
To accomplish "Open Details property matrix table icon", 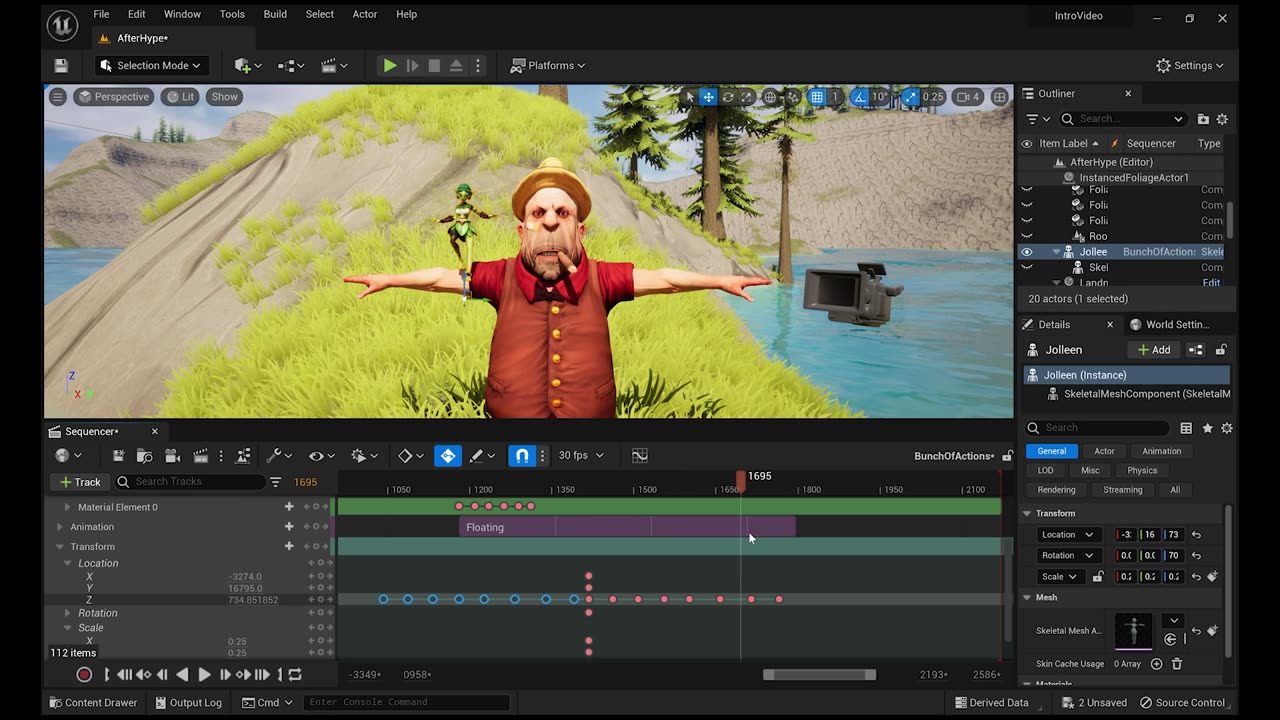I will (1186, 428).
